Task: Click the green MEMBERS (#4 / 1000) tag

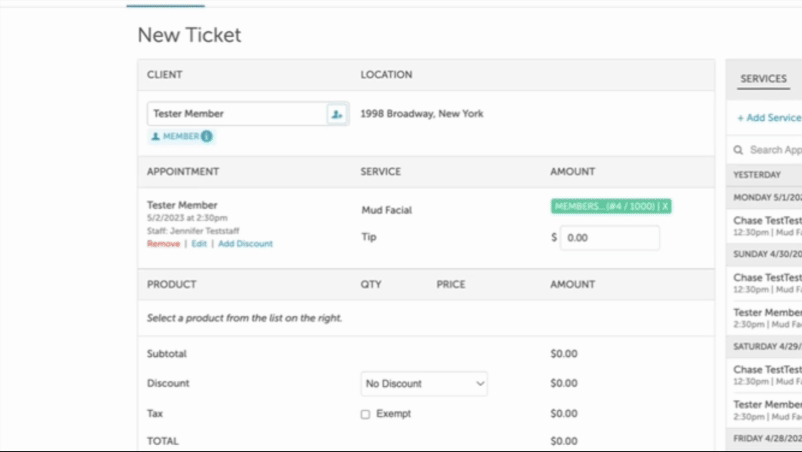Action: [x=603, y=206]
